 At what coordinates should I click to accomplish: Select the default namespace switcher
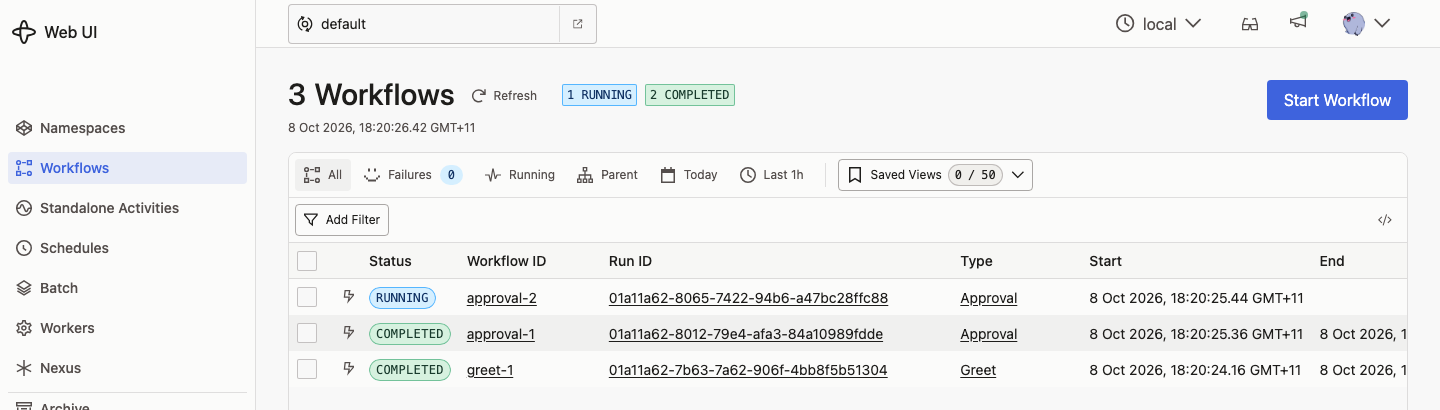coord(424,24)
